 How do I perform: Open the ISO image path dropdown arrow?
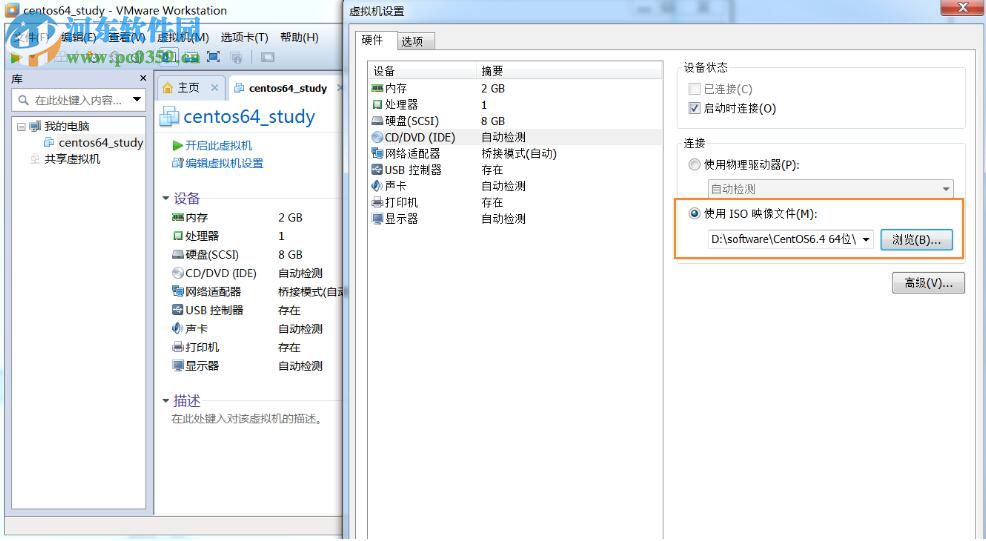(866, 240)
